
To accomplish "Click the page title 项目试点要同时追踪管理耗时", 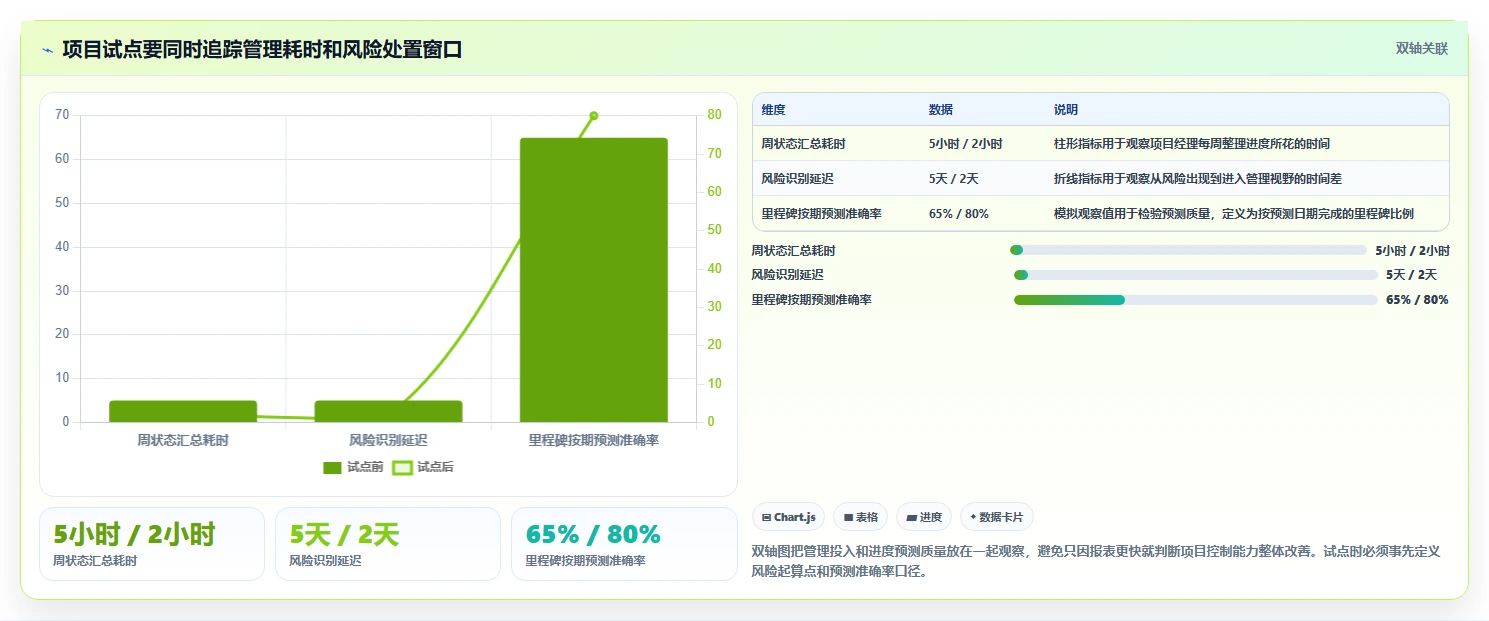I will [262, 49].
